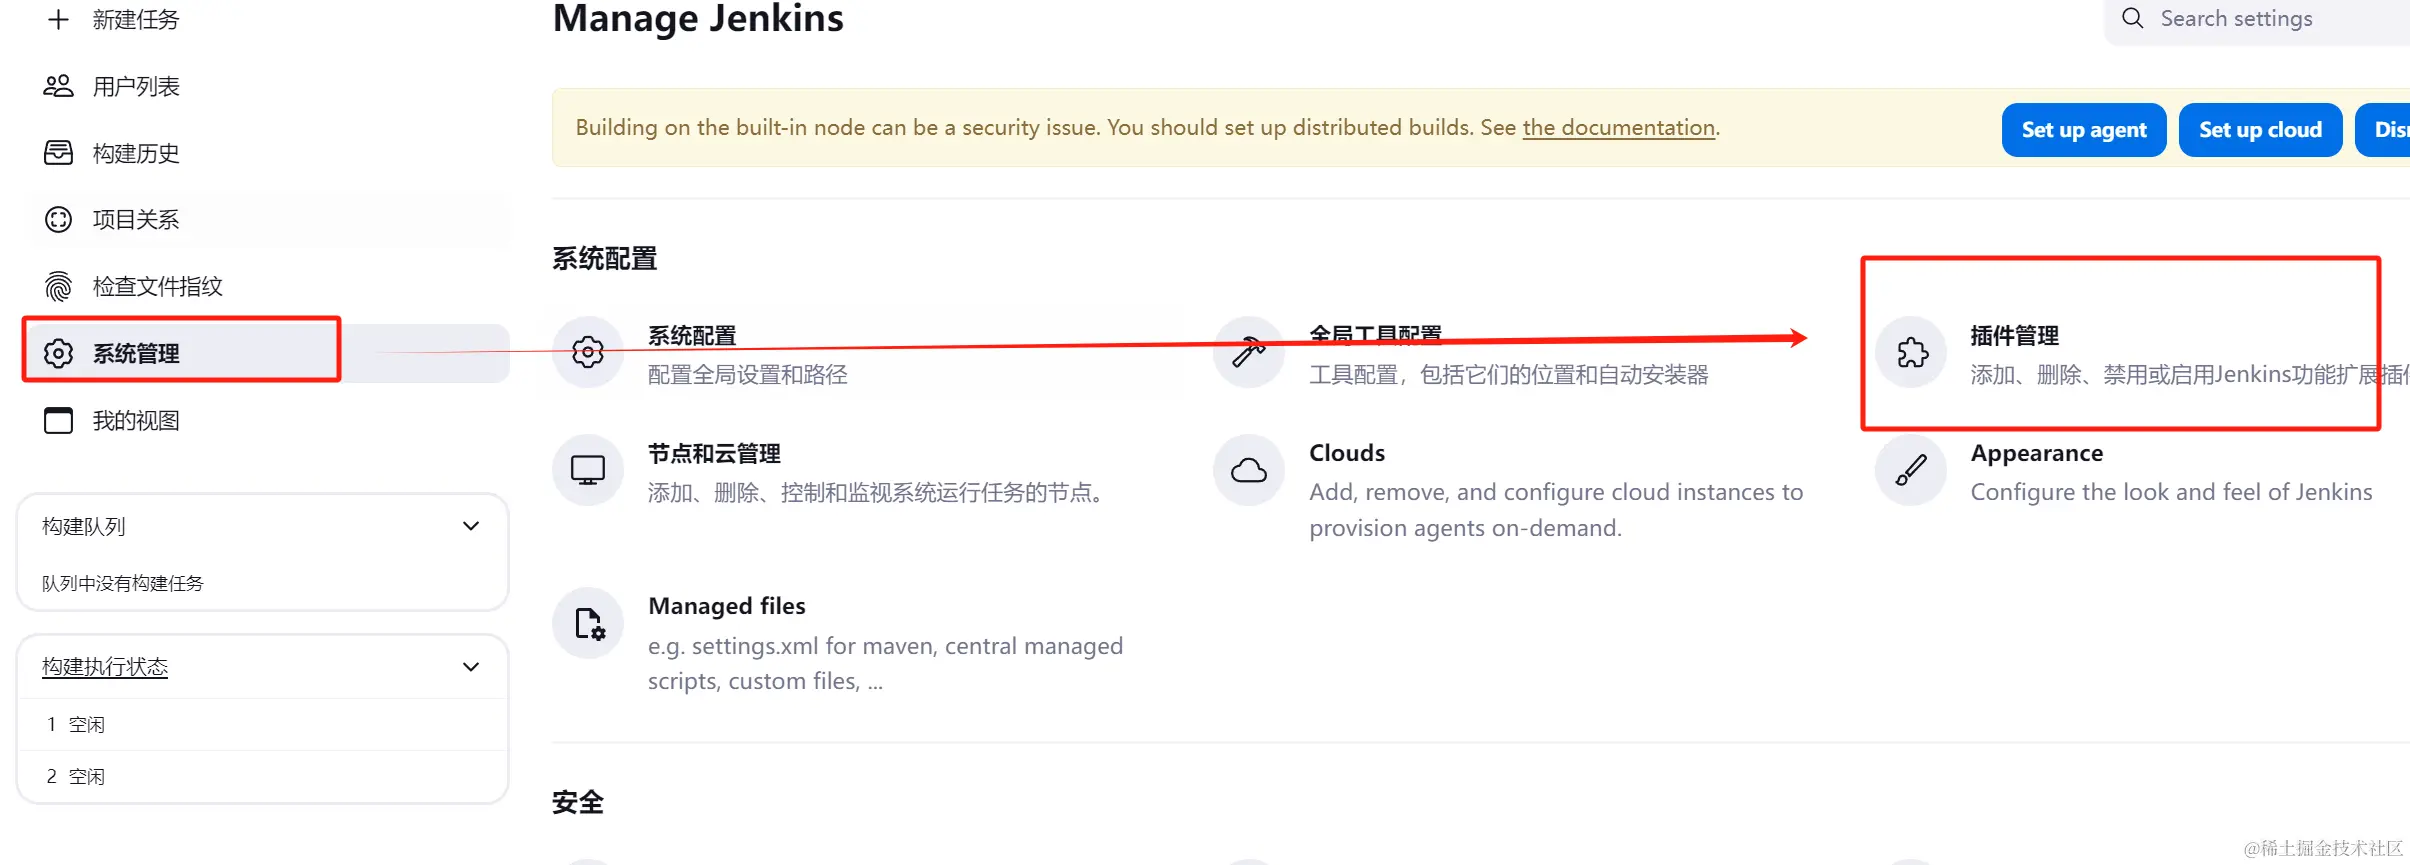Open 项目关系 in the sidebar
This screenshot has width=2410, height=865.
(136, 219)
